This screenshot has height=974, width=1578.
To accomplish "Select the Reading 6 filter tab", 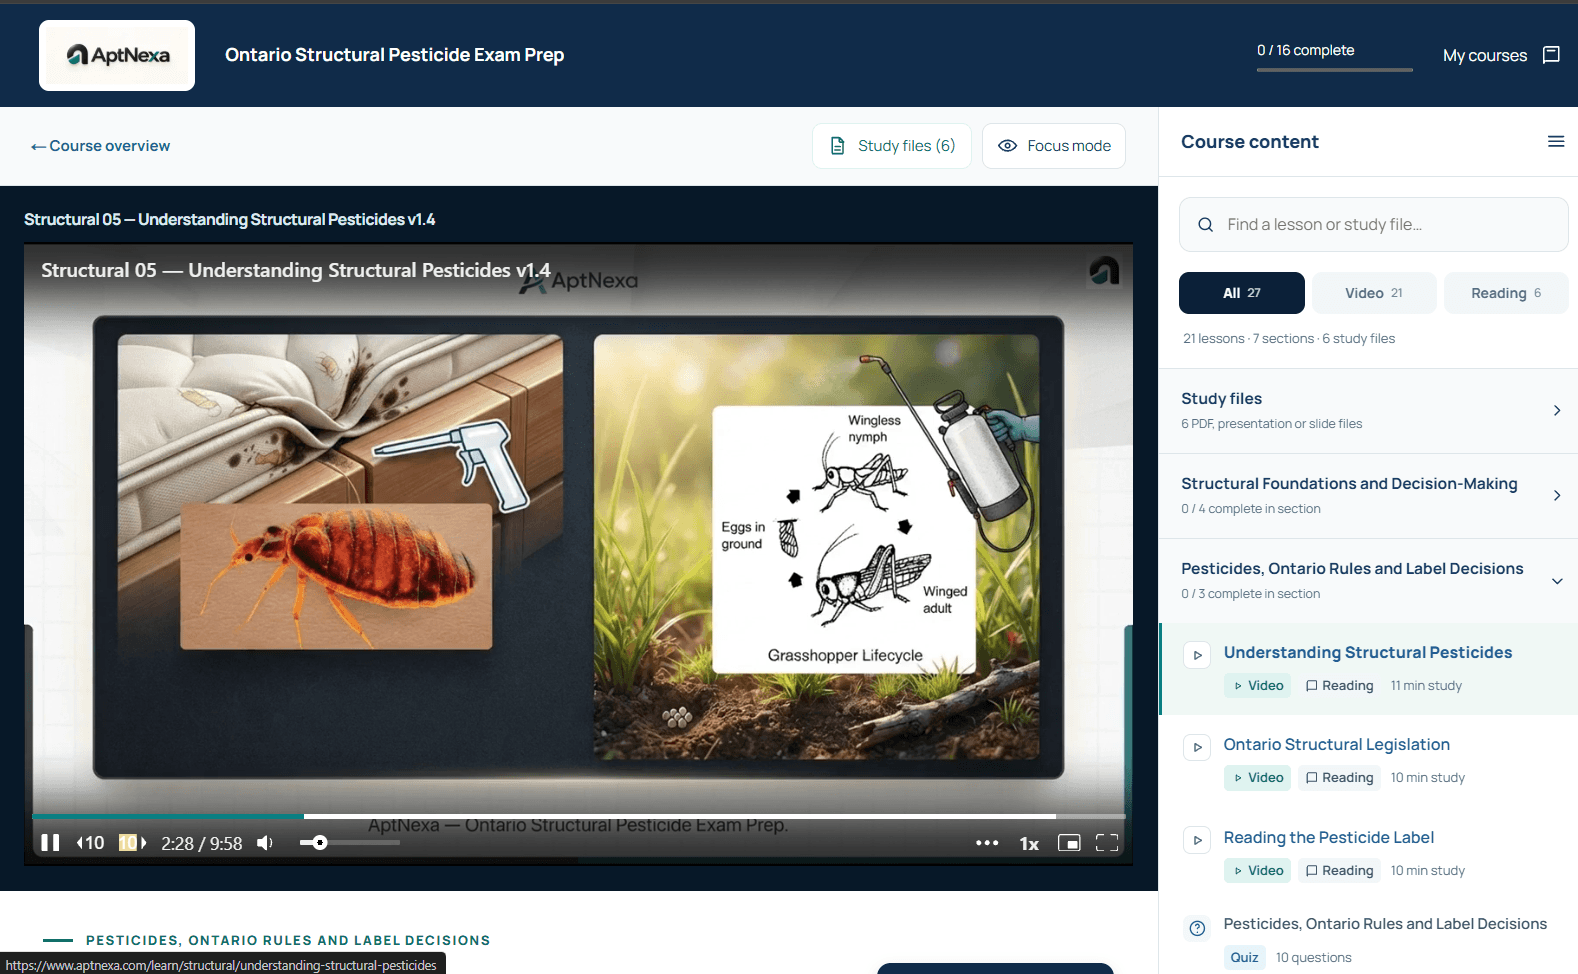I will pos(1506,293).
